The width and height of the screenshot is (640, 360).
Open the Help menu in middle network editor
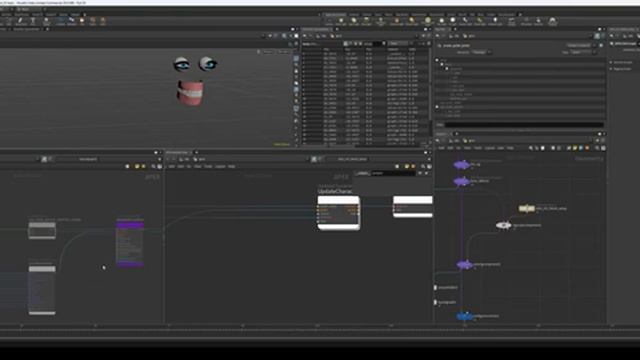tap(231, 167)
